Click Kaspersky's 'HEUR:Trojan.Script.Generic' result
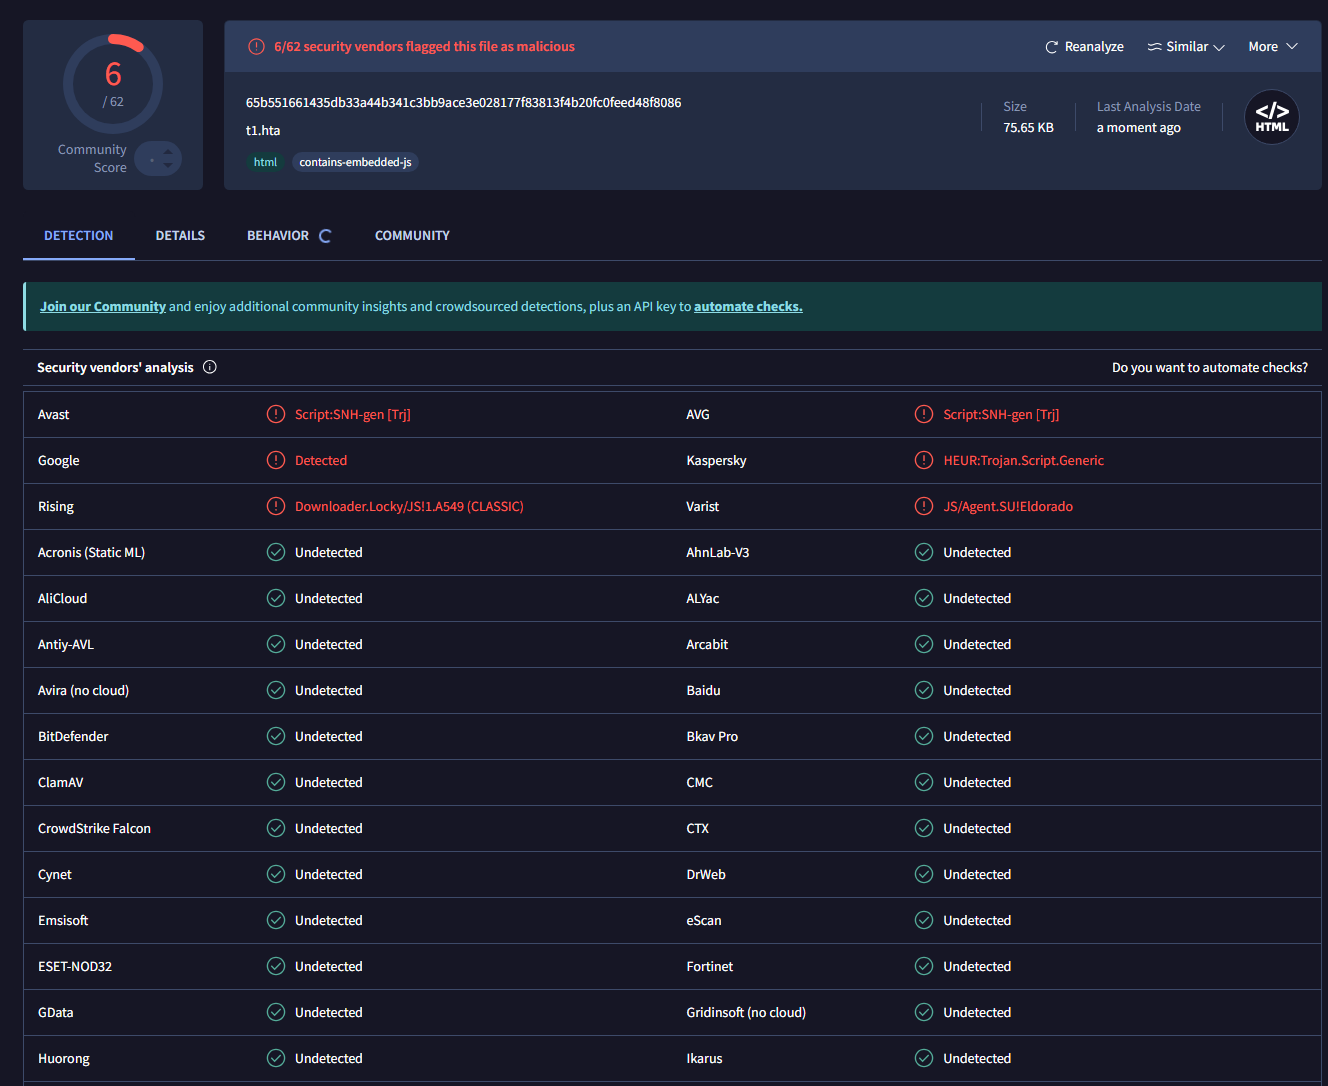This screenshot has height=1086, width=1328. pos(1024,461)
